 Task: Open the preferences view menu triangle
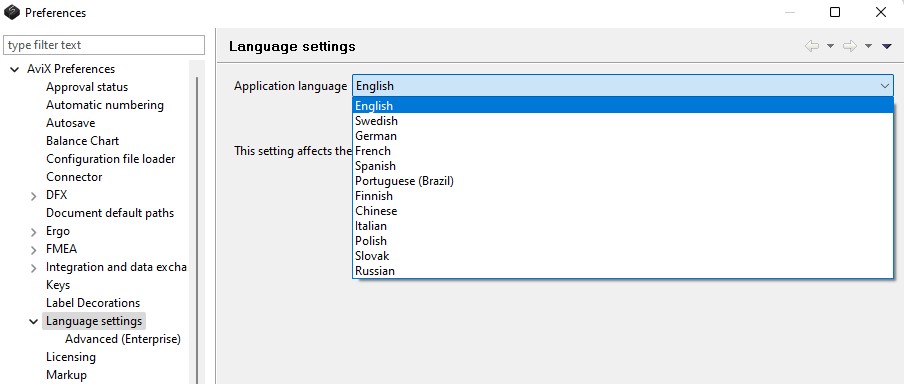click(887, 46)
